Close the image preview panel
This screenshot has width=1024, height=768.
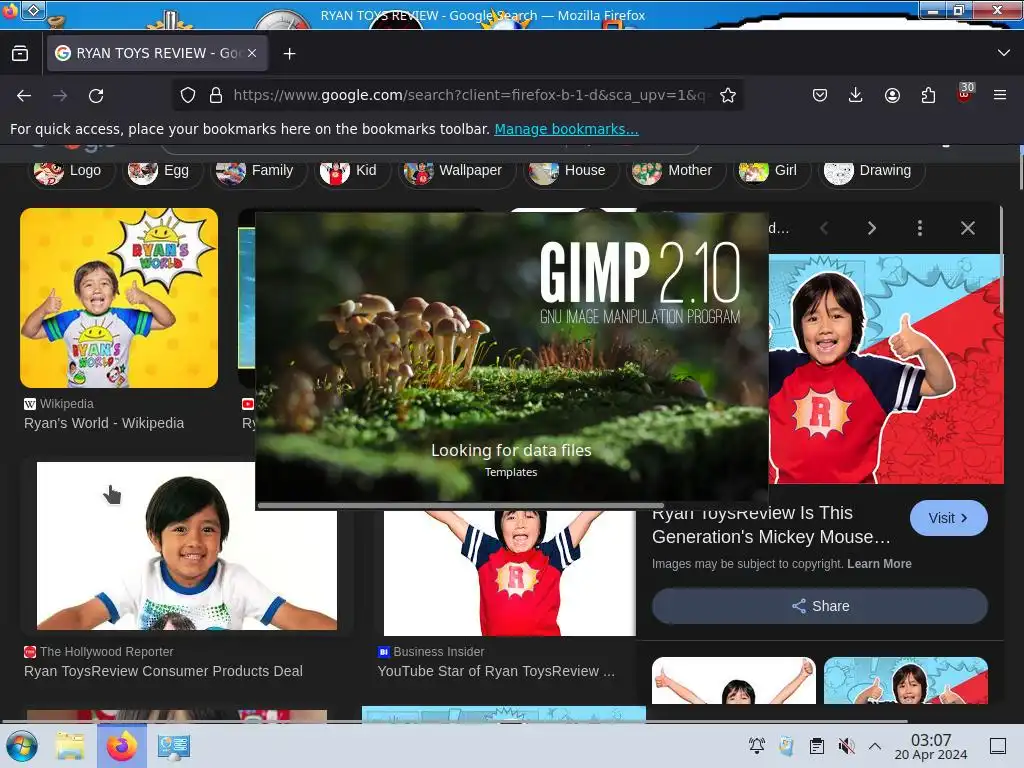(x=968, y=228)
